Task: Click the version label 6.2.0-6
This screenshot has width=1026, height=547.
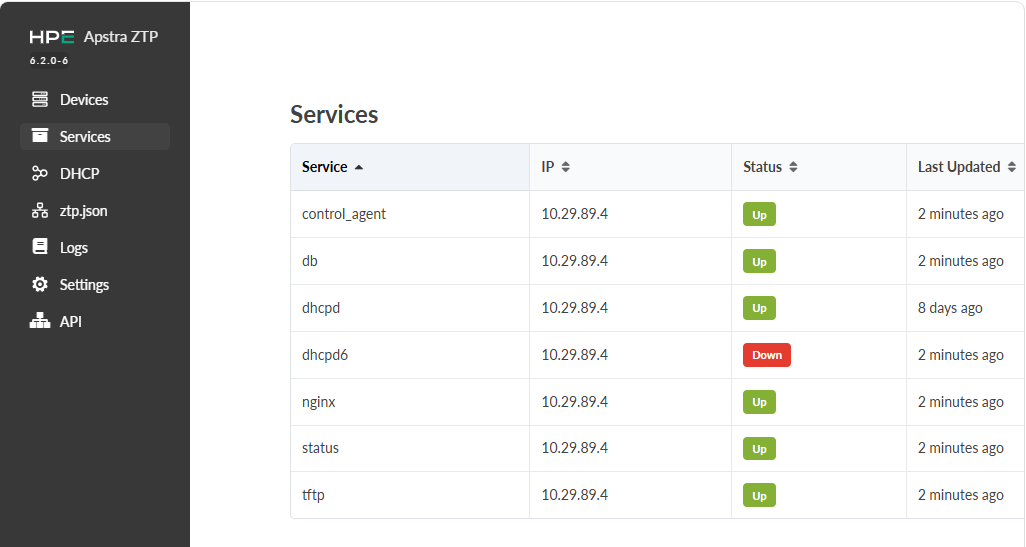Action: pyautogui.click(x=49, y=61)
